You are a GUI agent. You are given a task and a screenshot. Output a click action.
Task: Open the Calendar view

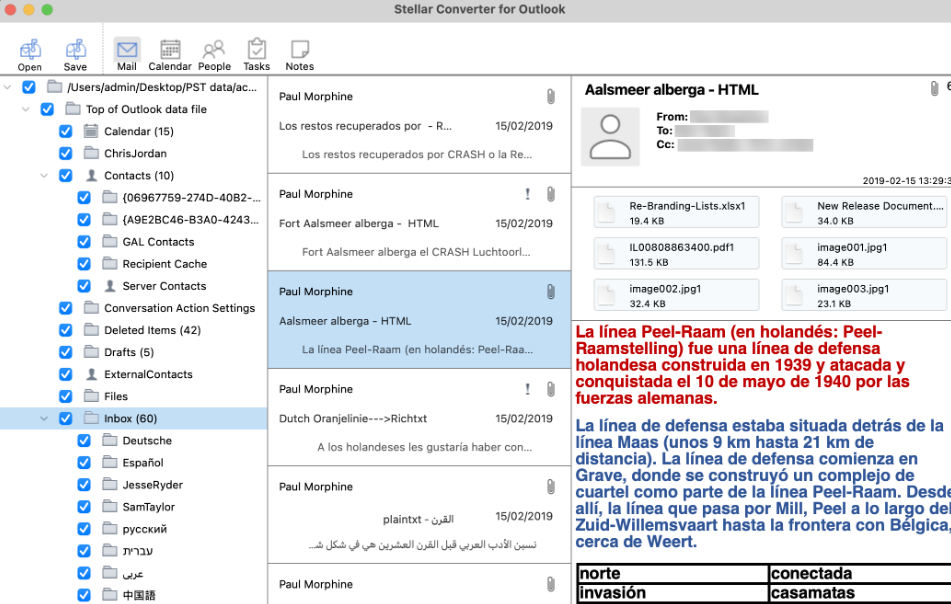170,55
